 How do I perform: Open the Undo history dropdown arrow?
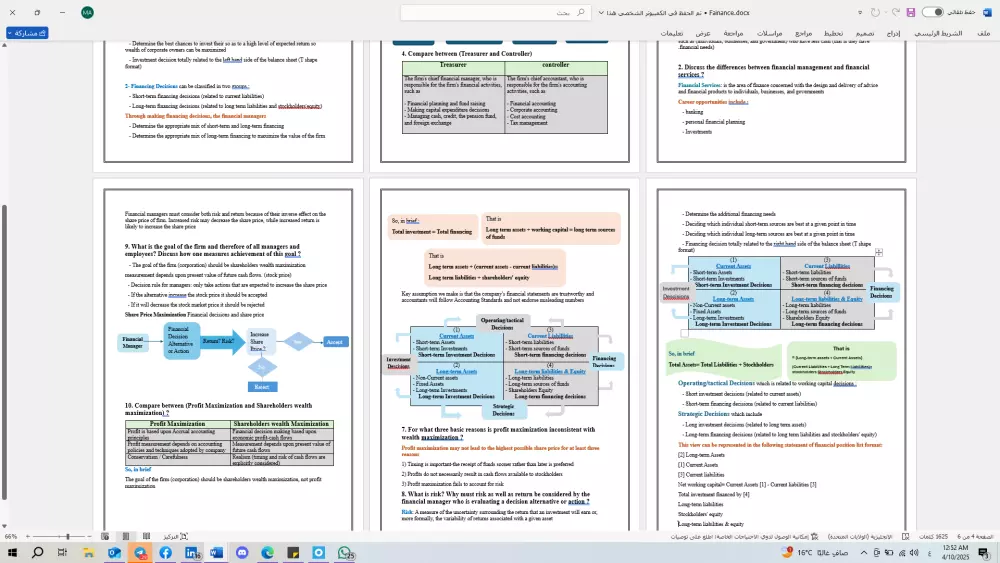pyautogui.click(x=886, y=12)
